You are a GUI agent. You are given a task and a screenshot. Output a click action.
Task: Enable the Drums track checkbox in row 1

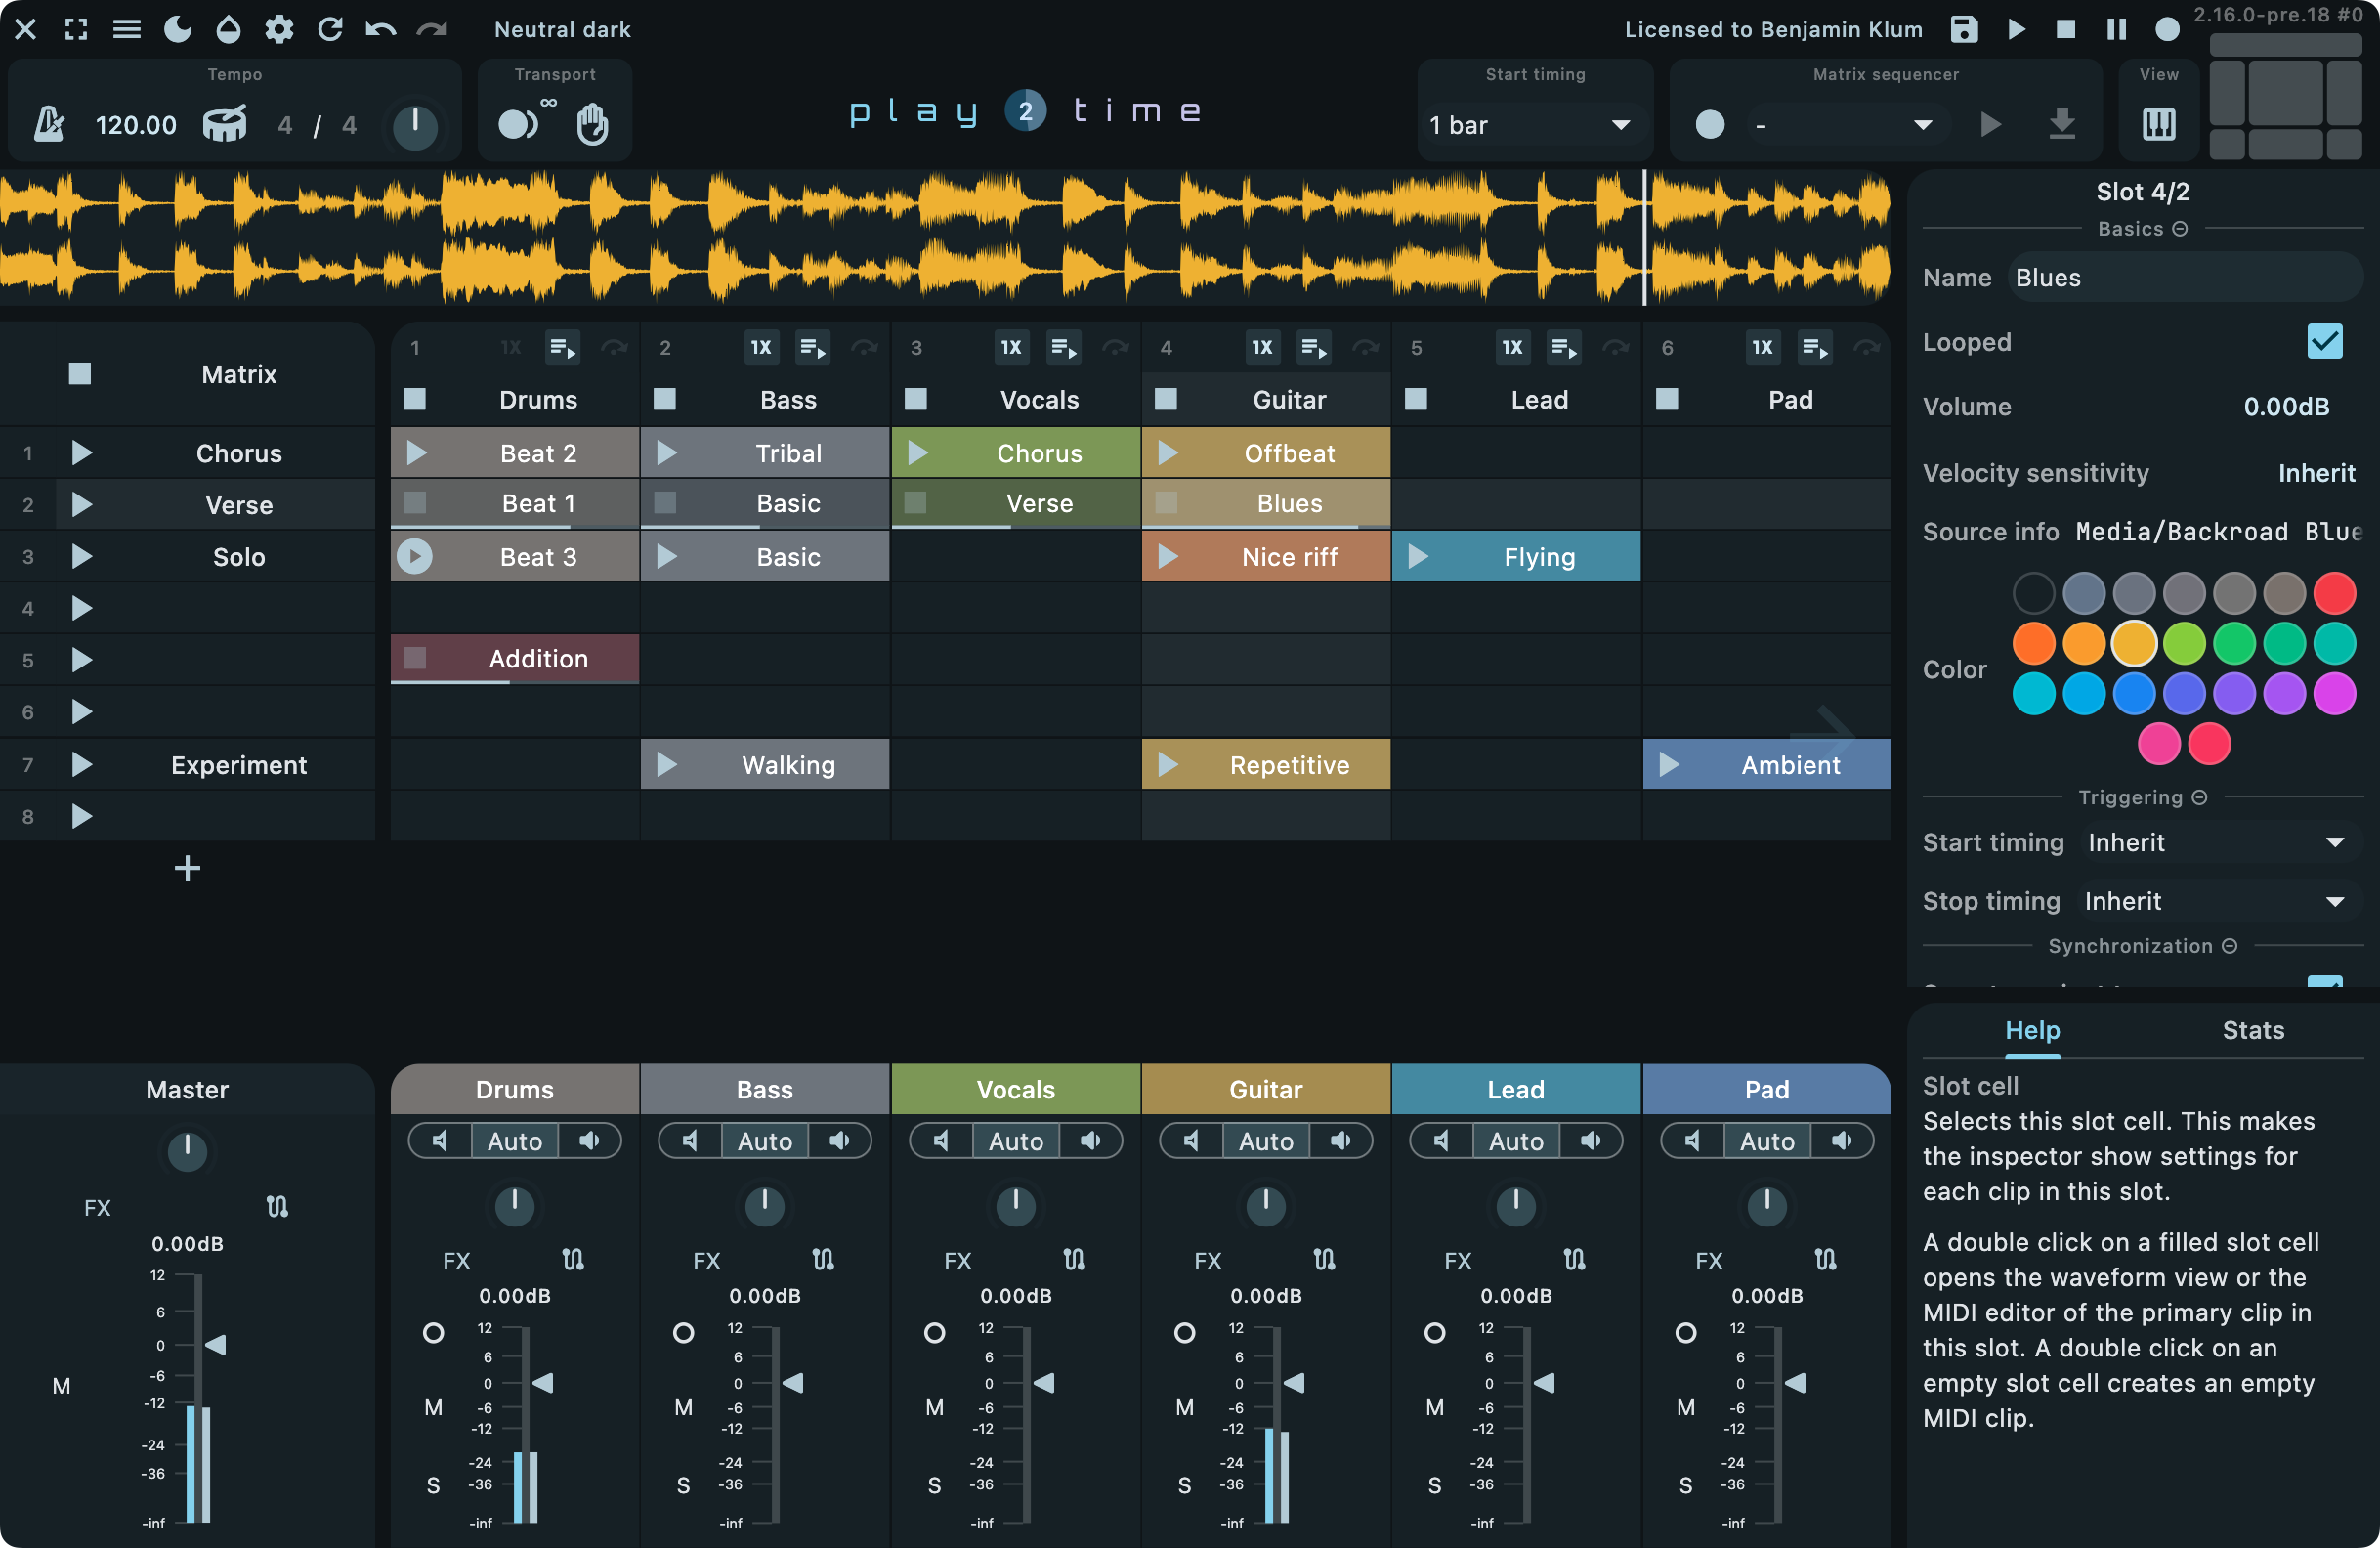[411, 398]
